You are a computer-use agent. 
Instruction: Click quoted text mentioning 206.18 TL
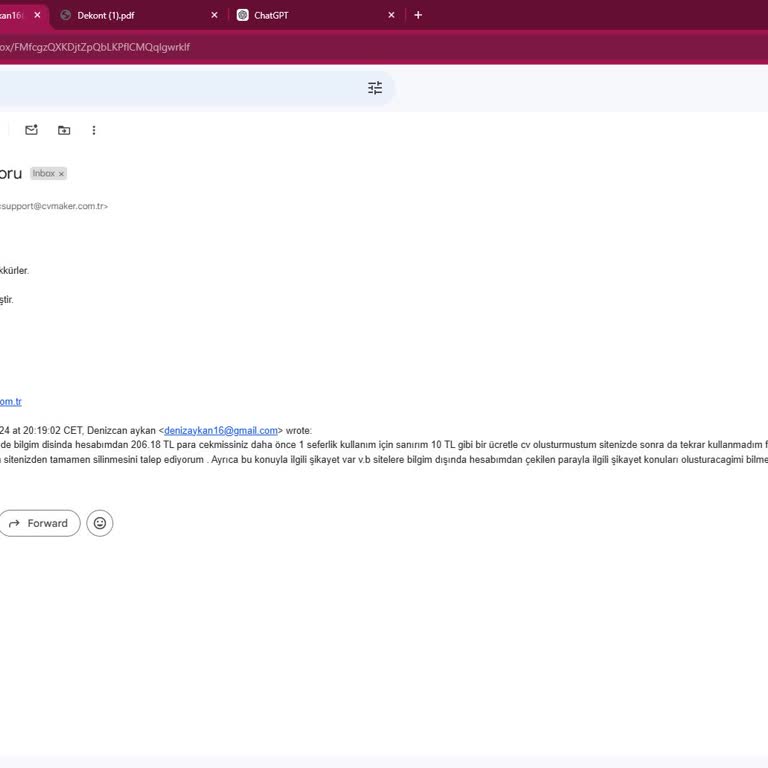pos(384,445)
